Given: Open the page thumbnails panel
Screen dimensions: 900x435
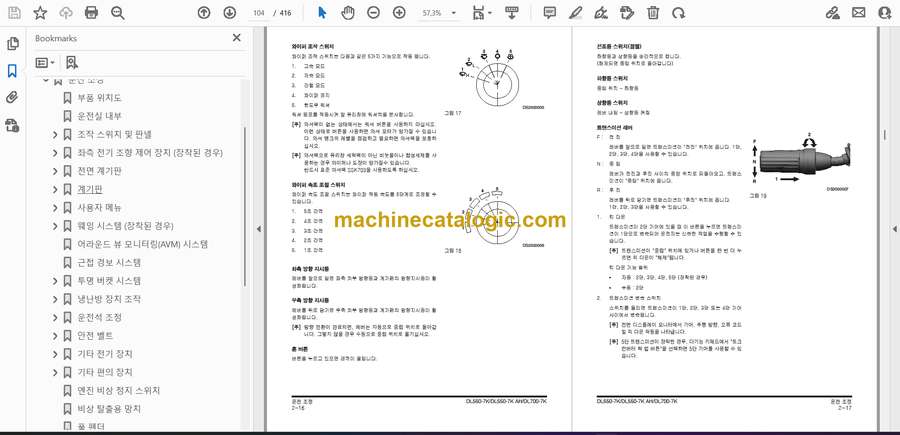Looking at the screenshot, I should pyautogui.click(x=13, y=44).
